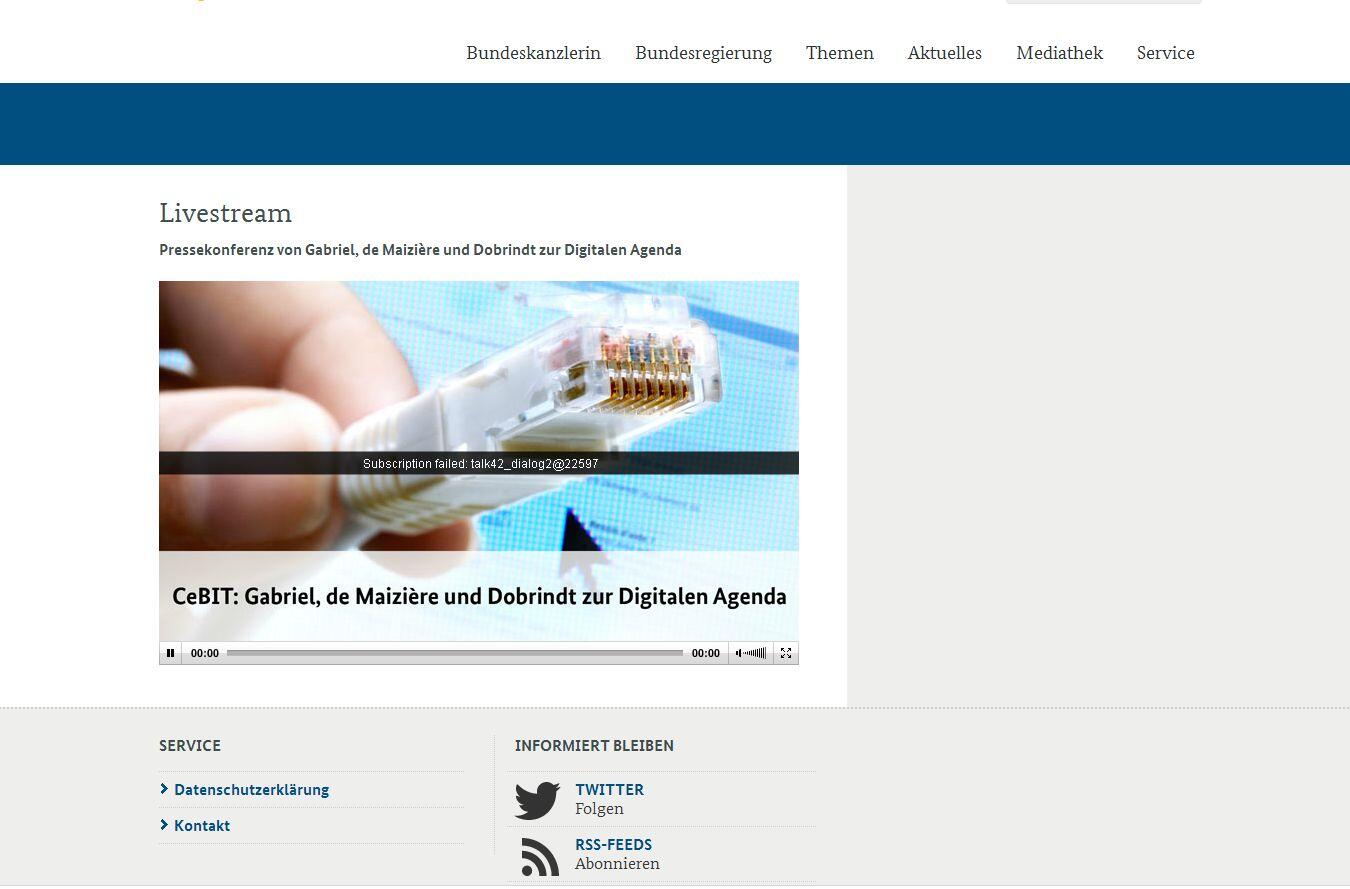The width and height of the screenshot is (1350, 889).
Task: Open the Service navigation menu
Action: point(1166,53)
